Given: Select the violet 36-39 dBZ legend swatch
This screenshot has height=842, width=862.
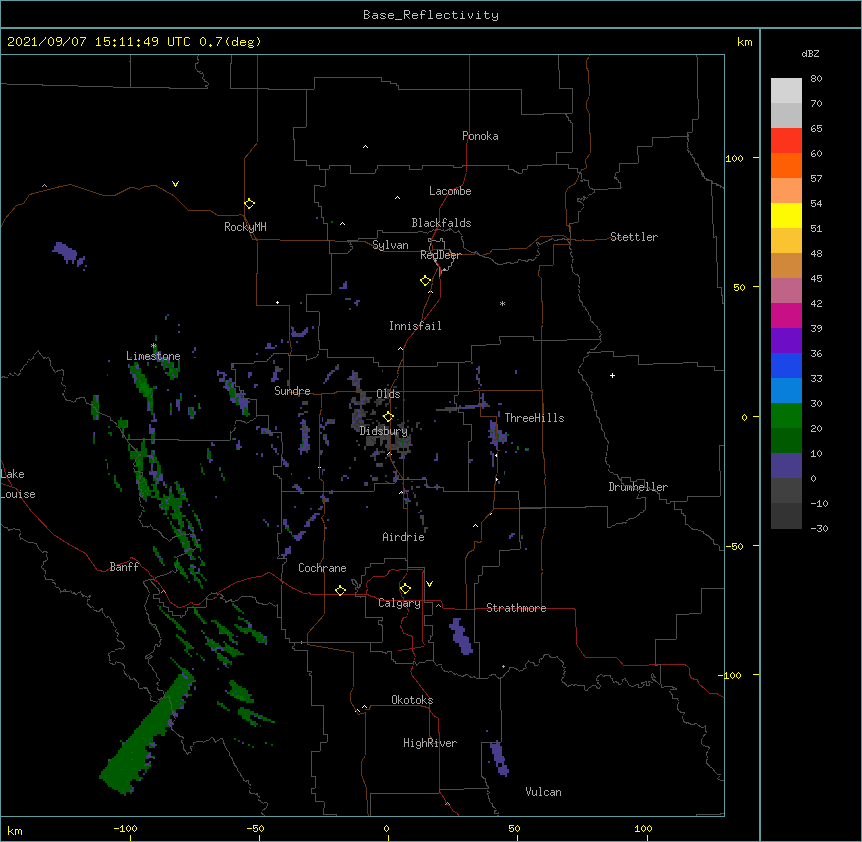Looking at the screenshot, I should click(x=786, y=340).
